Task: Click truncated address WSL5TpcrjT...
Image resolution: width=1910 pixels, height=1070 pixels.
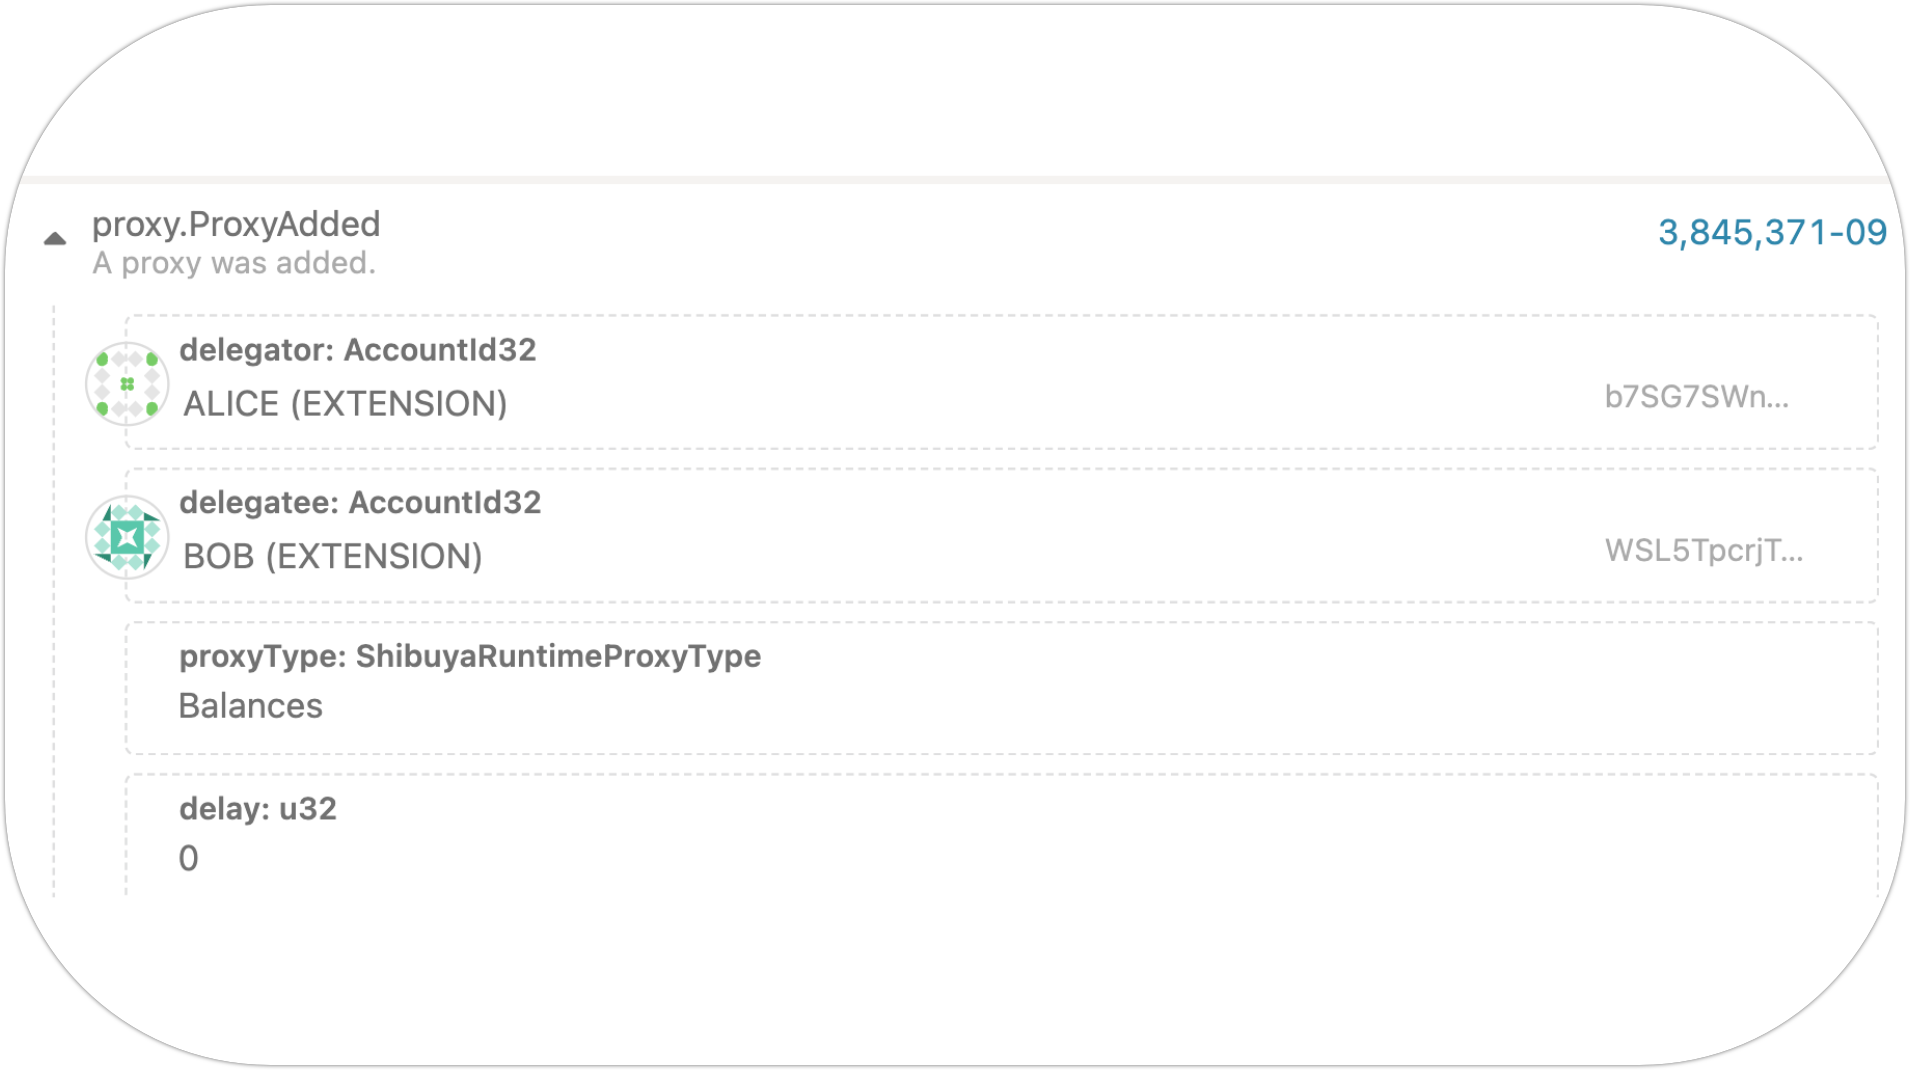Action: pyautogui.click(x=1703, y=550)
